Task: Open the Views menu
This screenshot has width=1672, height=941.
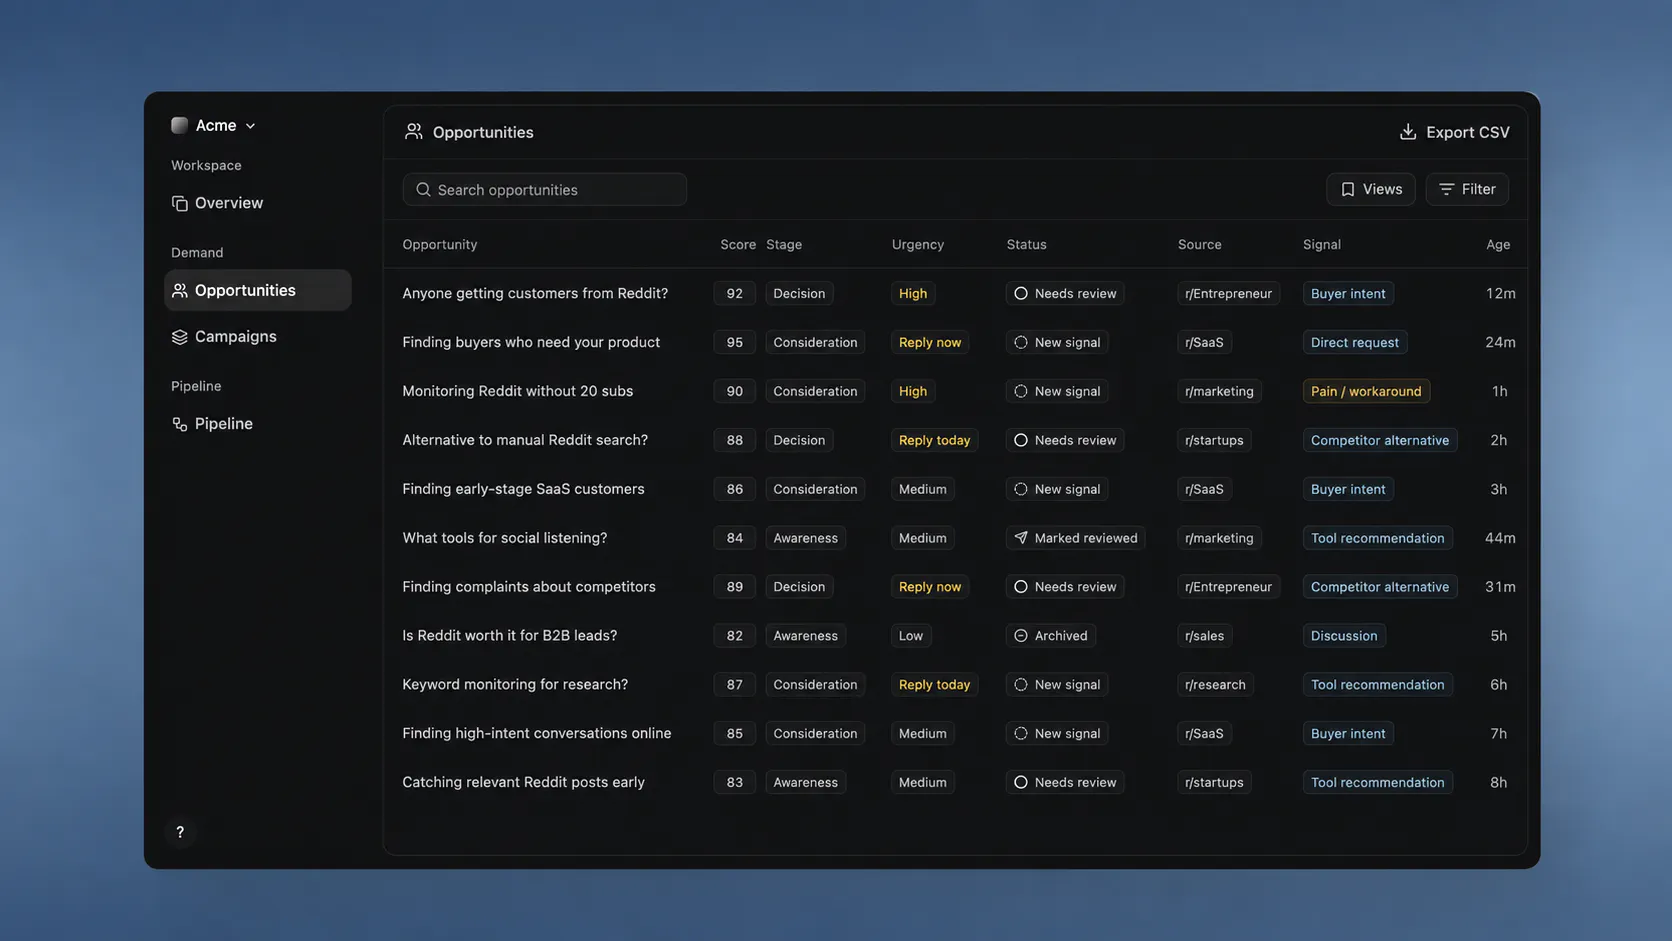Action: coord(1371,189)
